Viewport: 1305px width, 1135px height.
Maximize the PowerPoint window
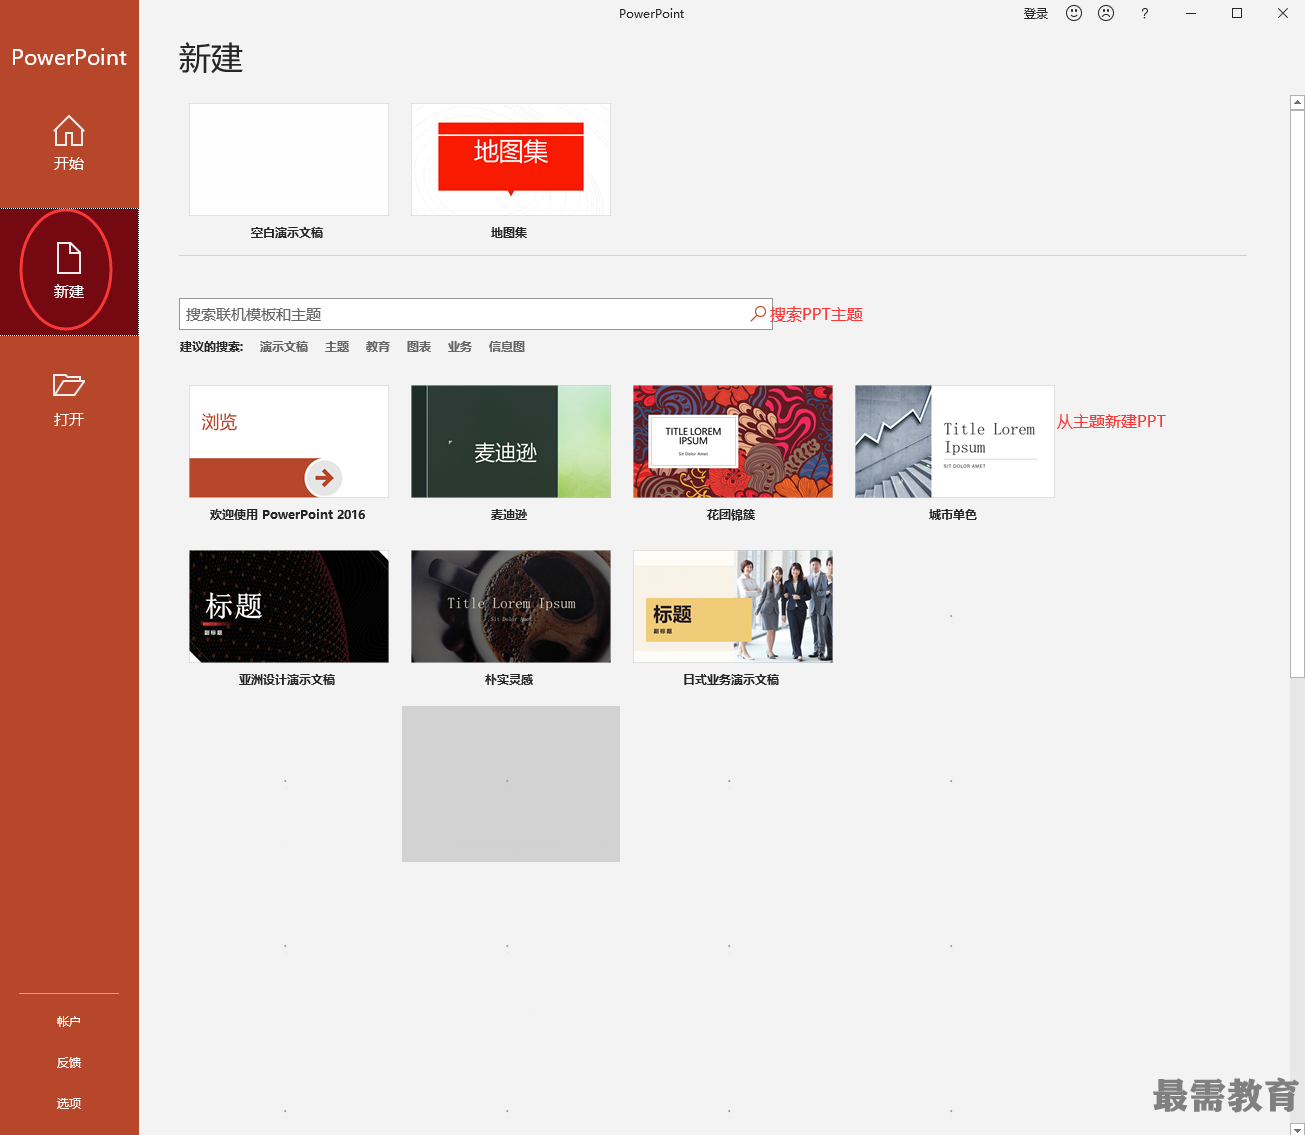point(1237,13)
